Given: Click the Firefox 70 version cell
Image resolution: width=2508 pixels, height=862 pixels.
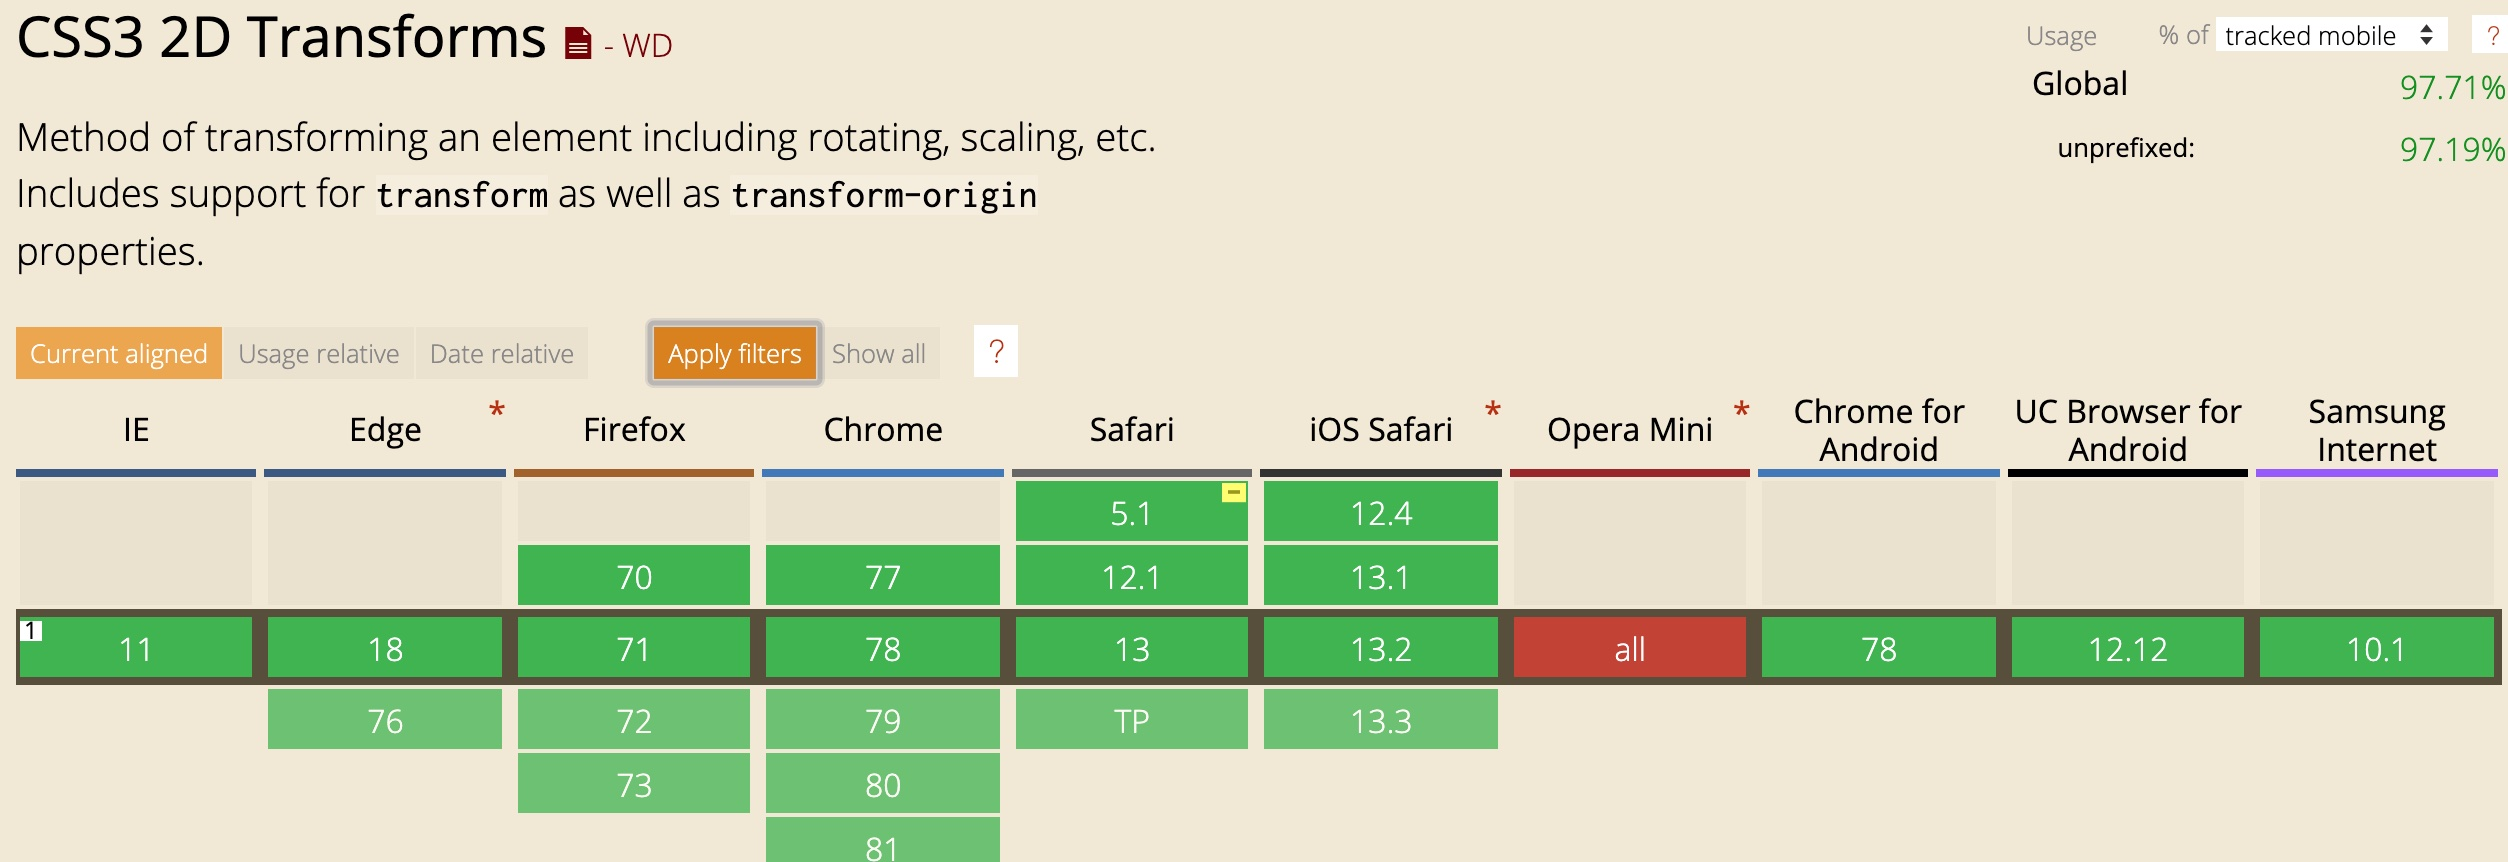Looking at the screenshot, I should [x=633, y=576].
